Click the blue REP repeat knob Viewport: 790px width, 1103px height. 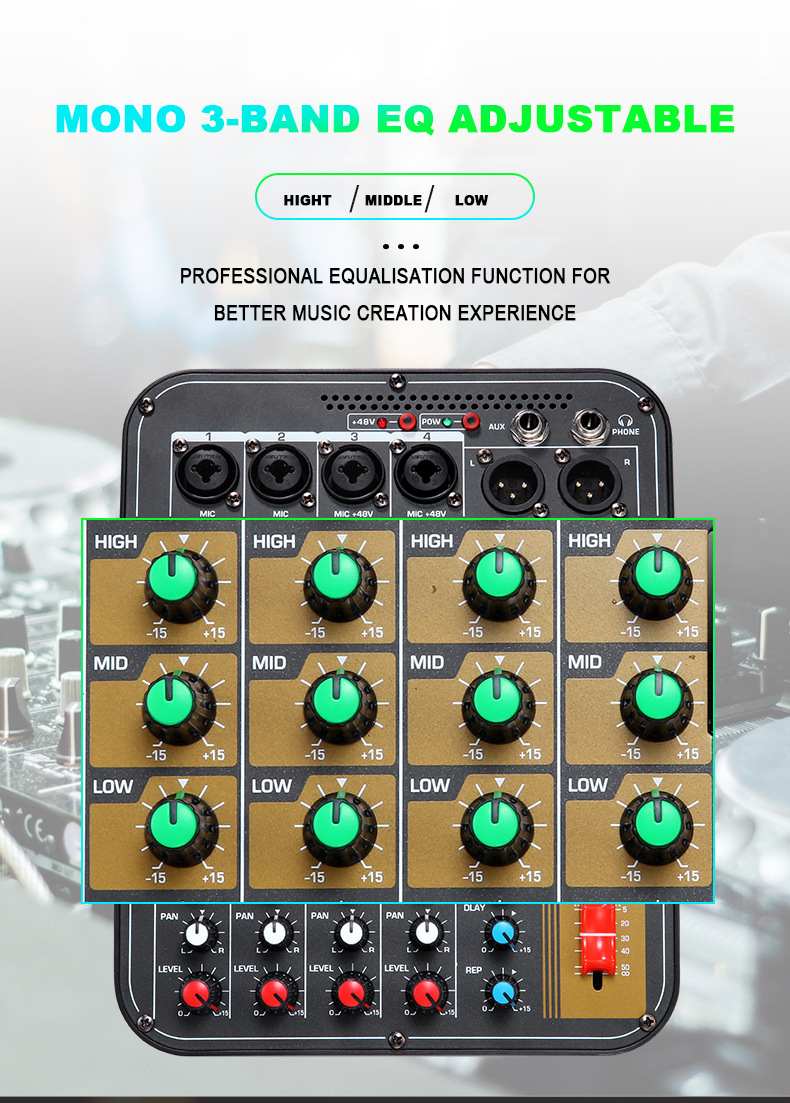pyautogui.click(x=503, y=992)
